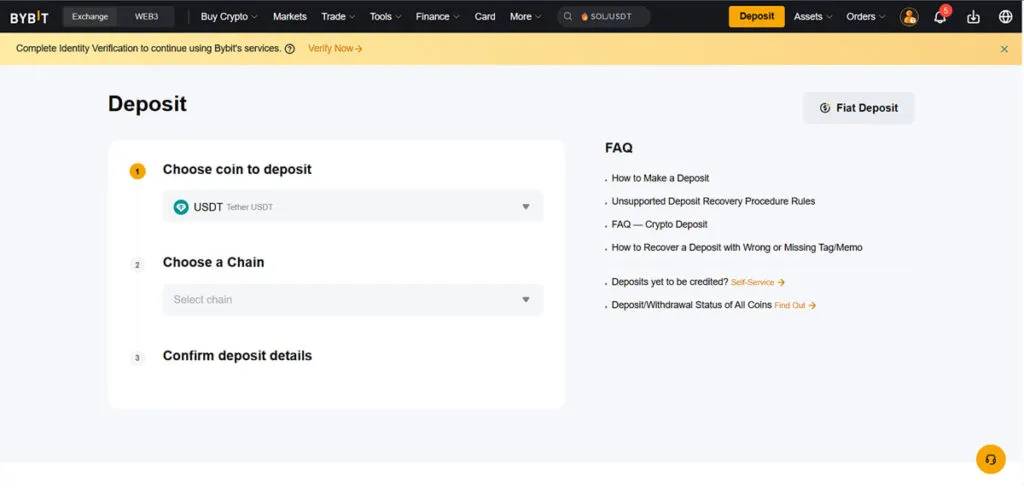Expand the Finance menu
The image size is (1024, 488).
click(438, 17)
